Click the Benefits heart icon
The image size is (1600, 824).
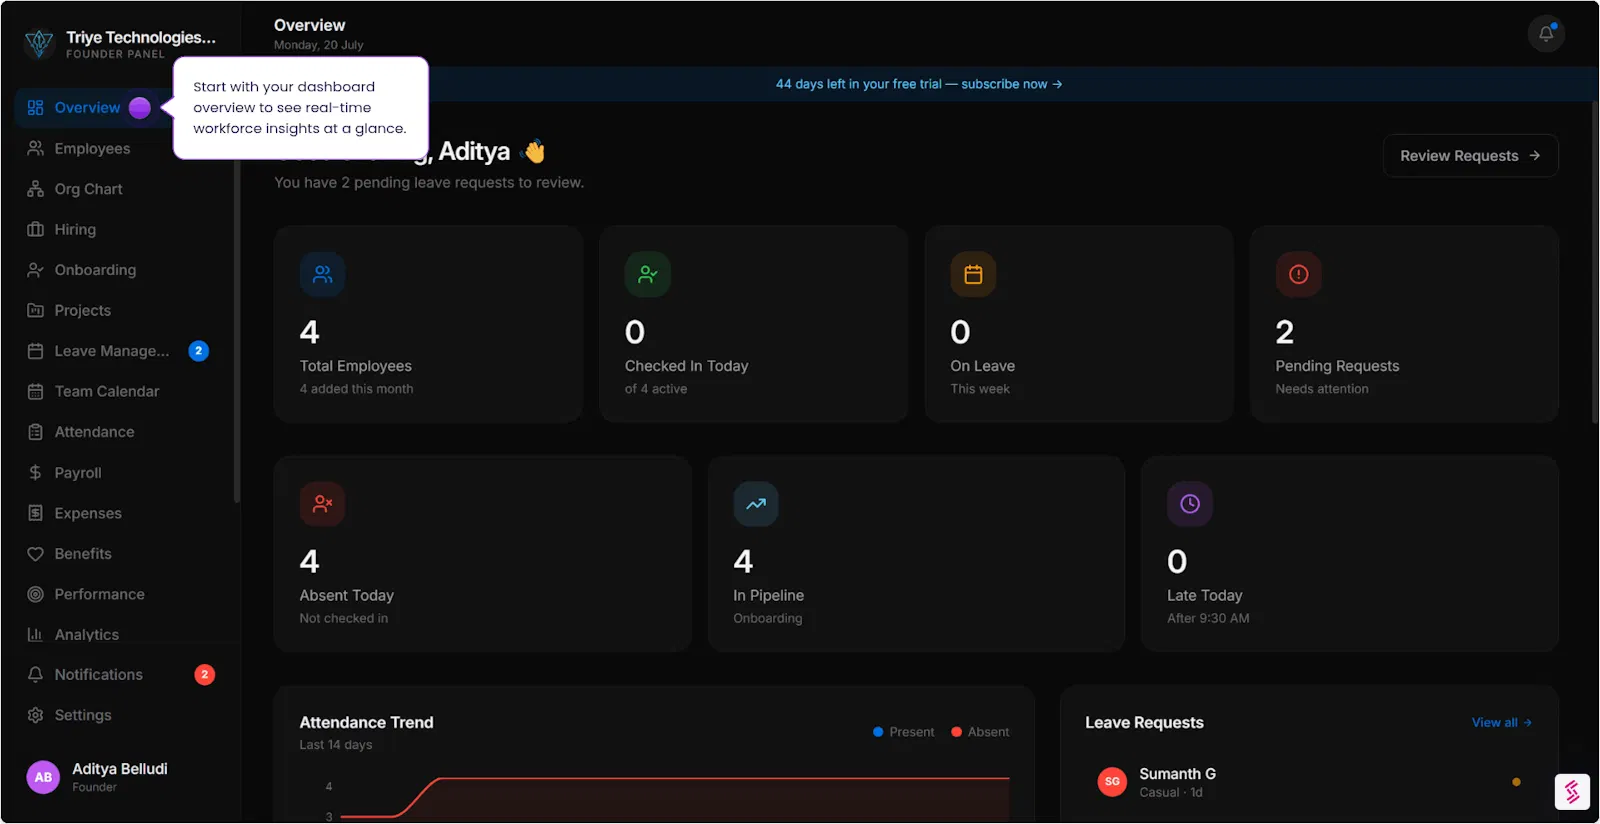(x=36, y=553)
